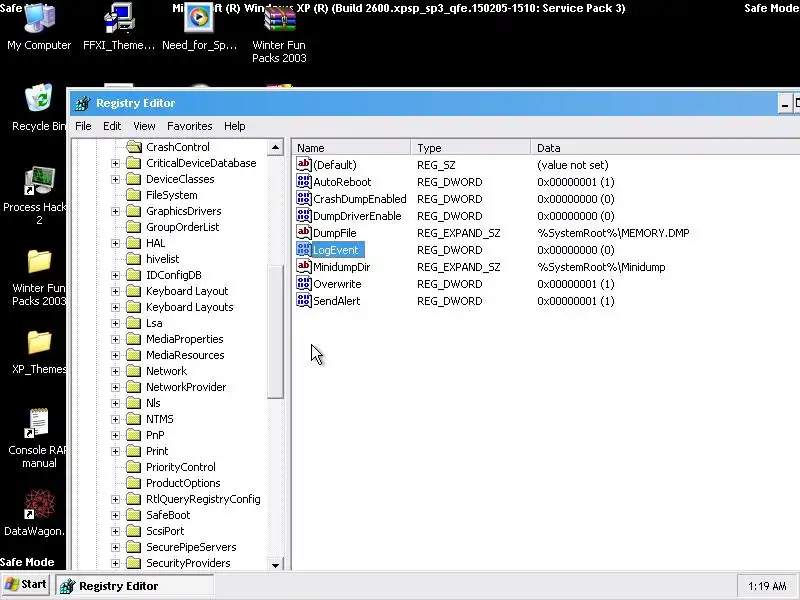Select the ScsiPort tree key

tap(165, 531)
